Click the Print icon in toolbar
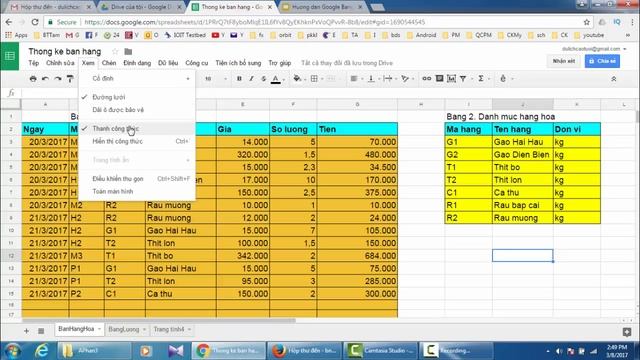 point(33,79)
